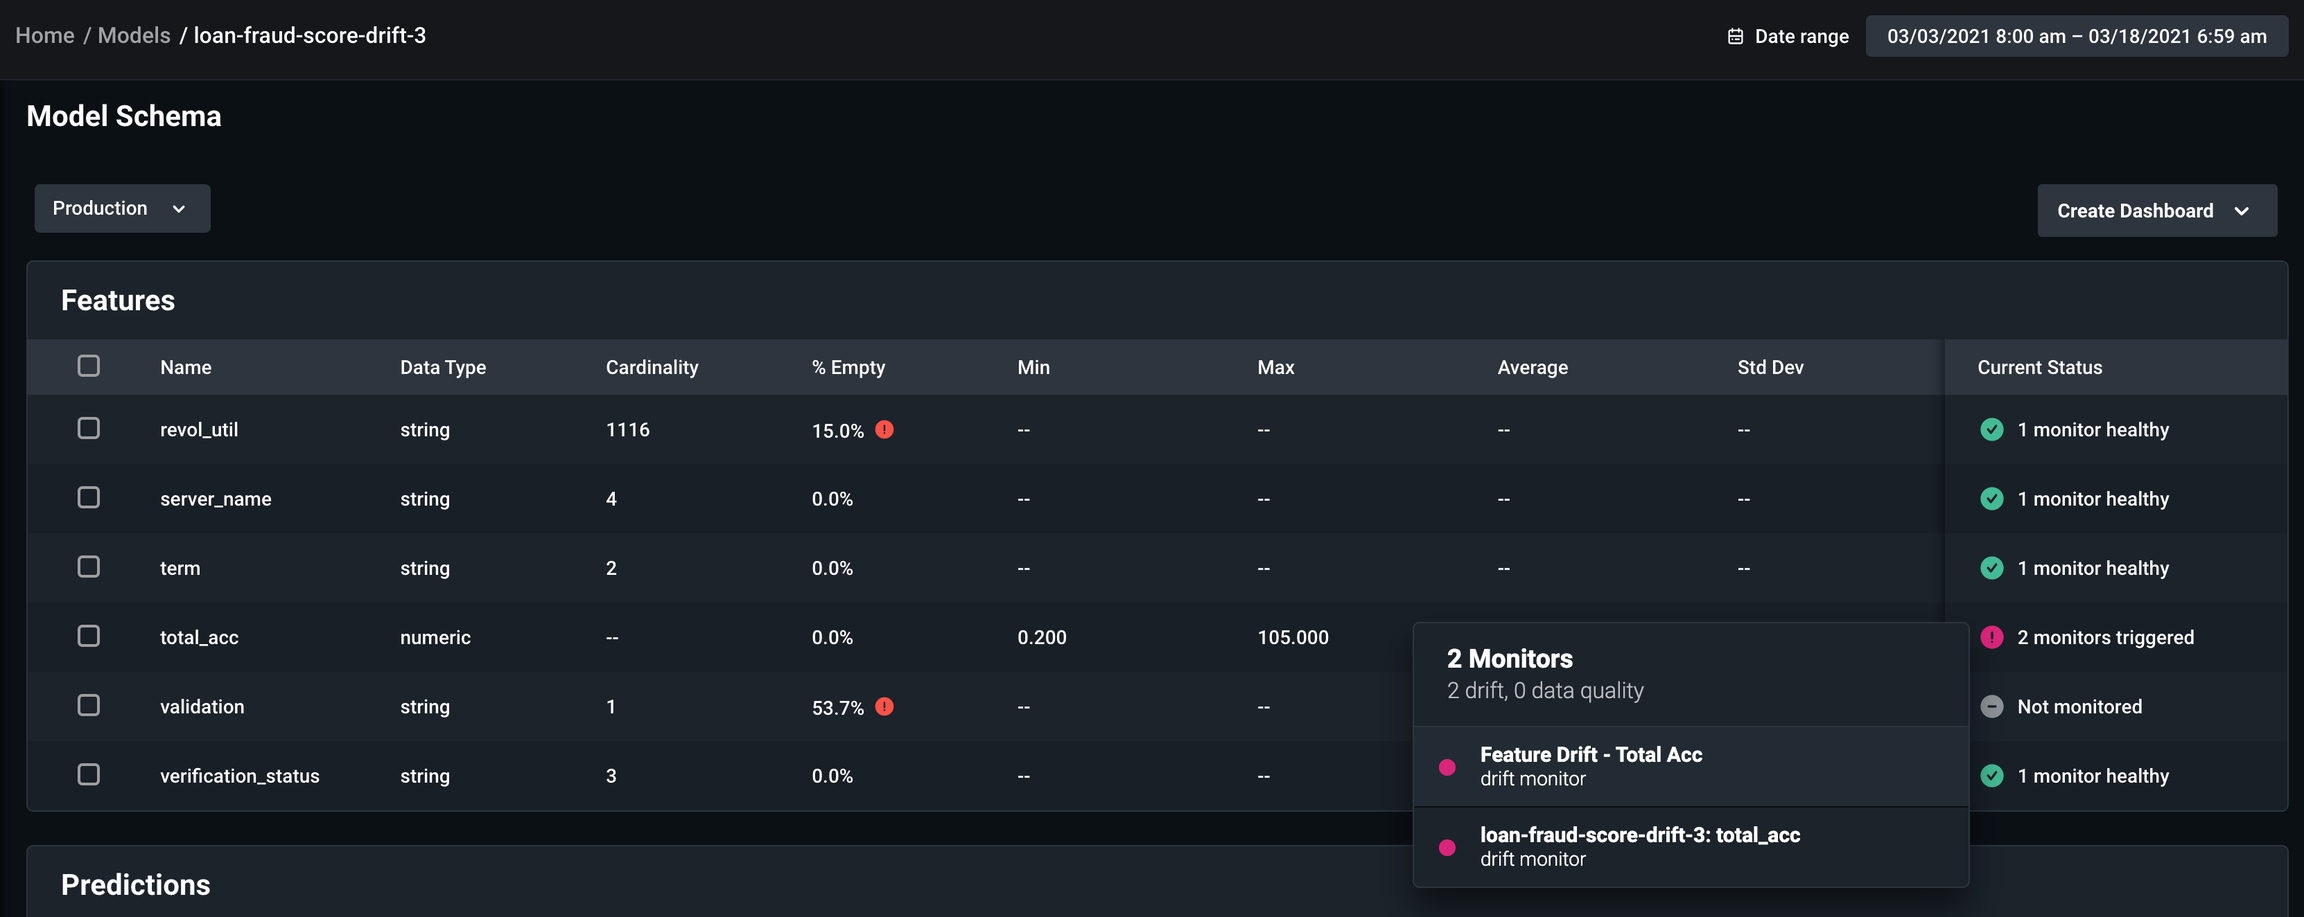2304x917 pixels.
Task: Sort by the Cardinality column header
Action: [x=652, y=367]
